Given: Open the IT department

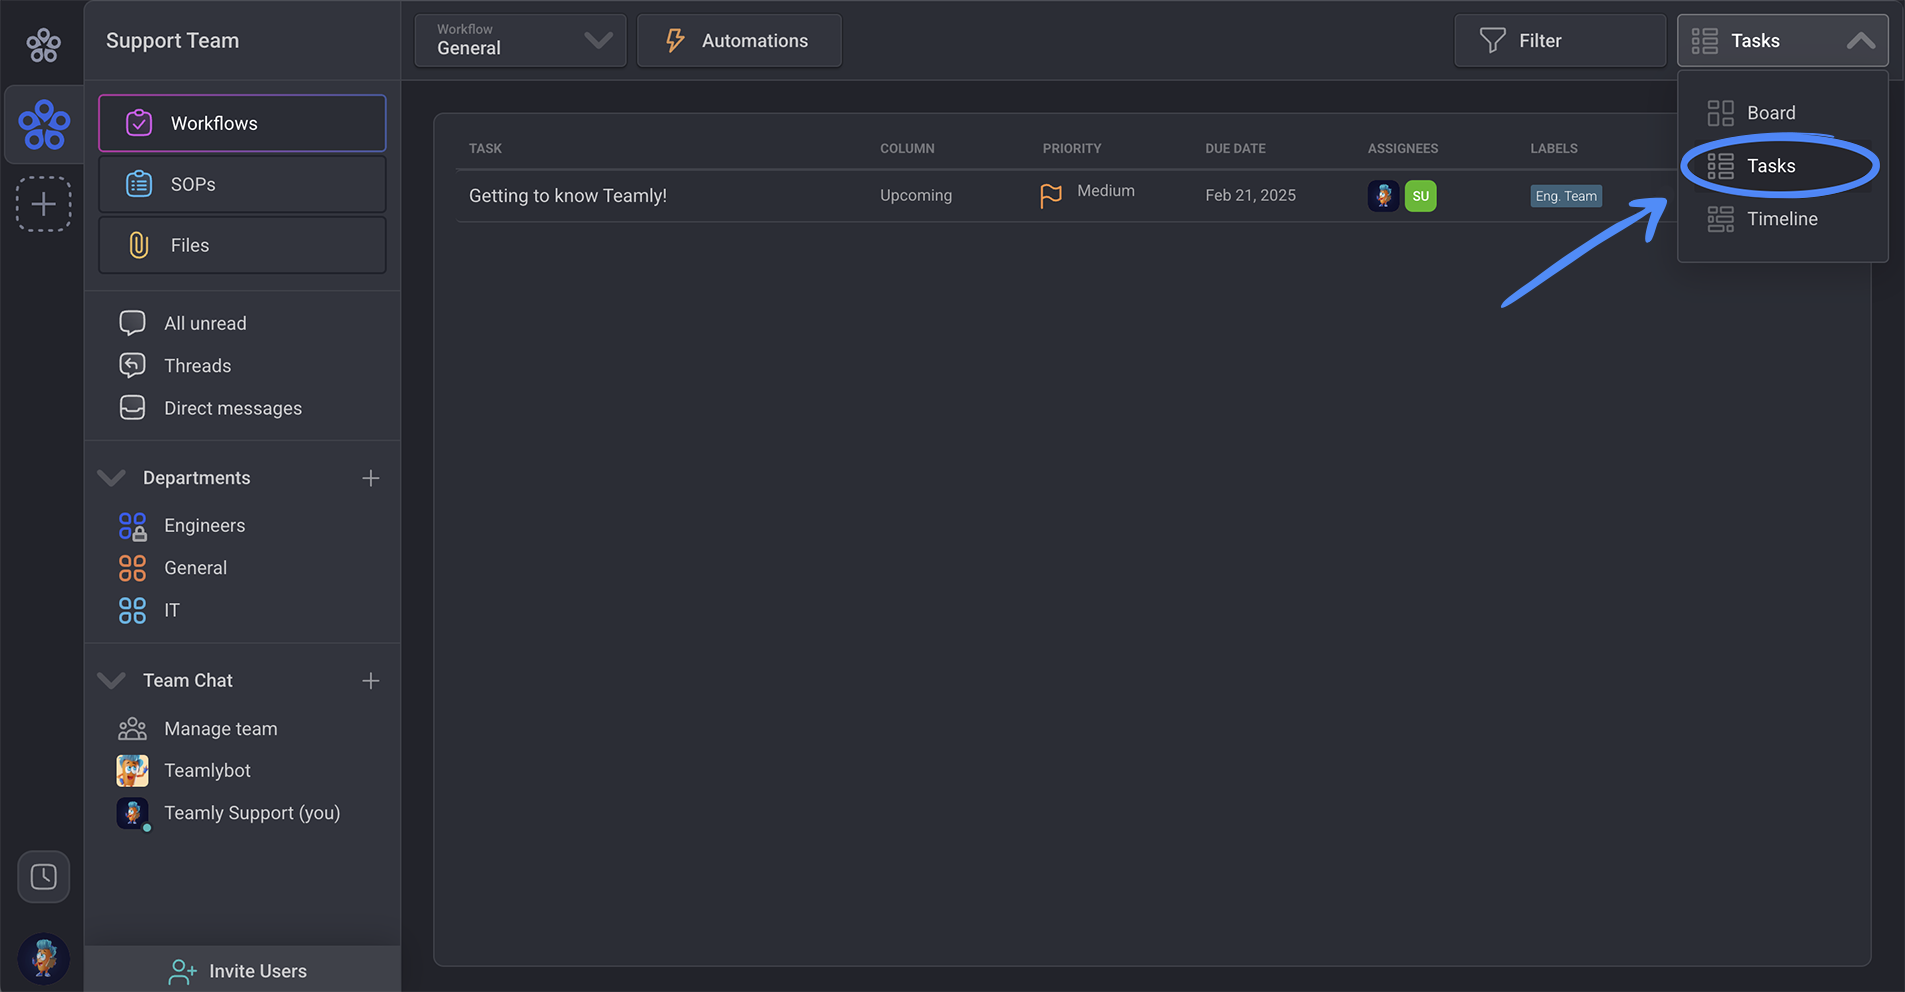Looking at the screenshot, I should pyautogui.click(x=172, y=610).
